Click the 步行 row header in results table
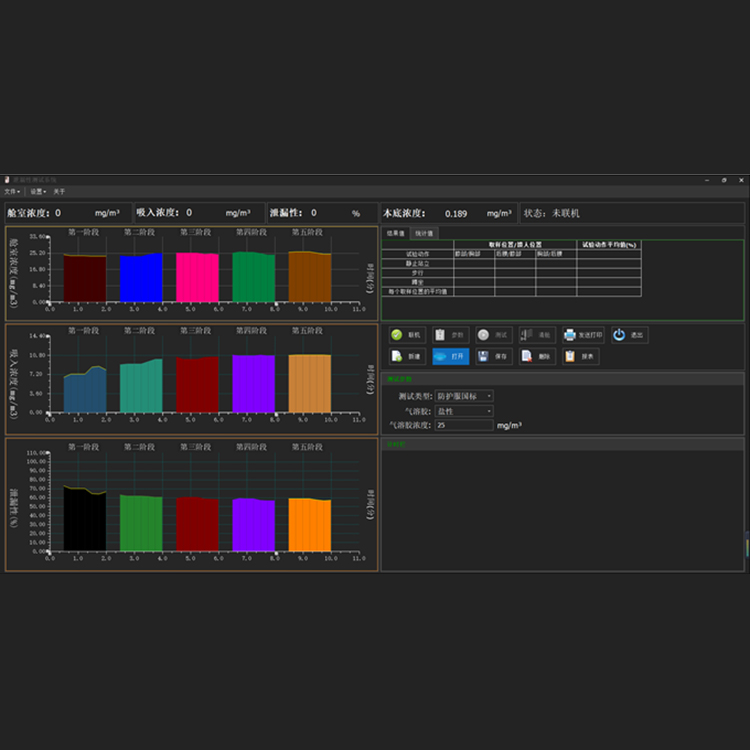The image size is (750, 750). pos(418,273)
